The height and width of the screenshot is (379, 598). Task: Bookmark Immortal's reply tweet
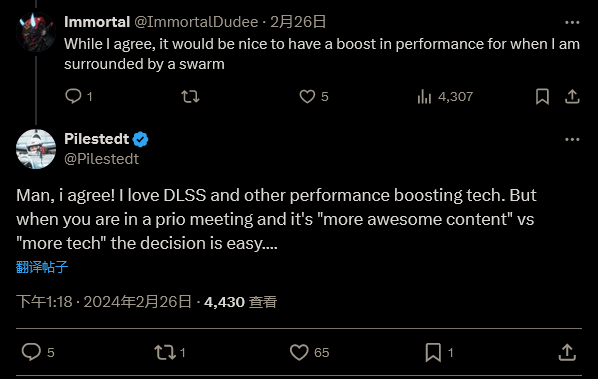pos(542,96)
